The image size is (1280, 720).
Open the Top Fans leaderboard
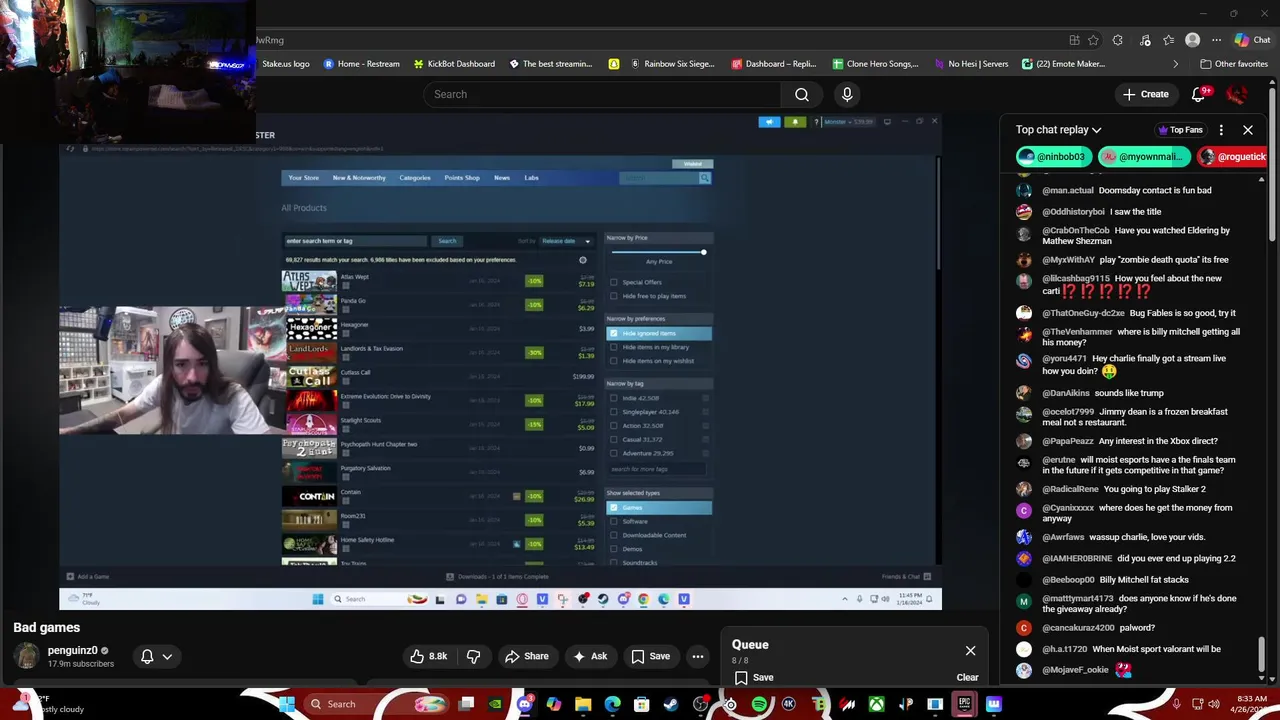click(1180, 130)
